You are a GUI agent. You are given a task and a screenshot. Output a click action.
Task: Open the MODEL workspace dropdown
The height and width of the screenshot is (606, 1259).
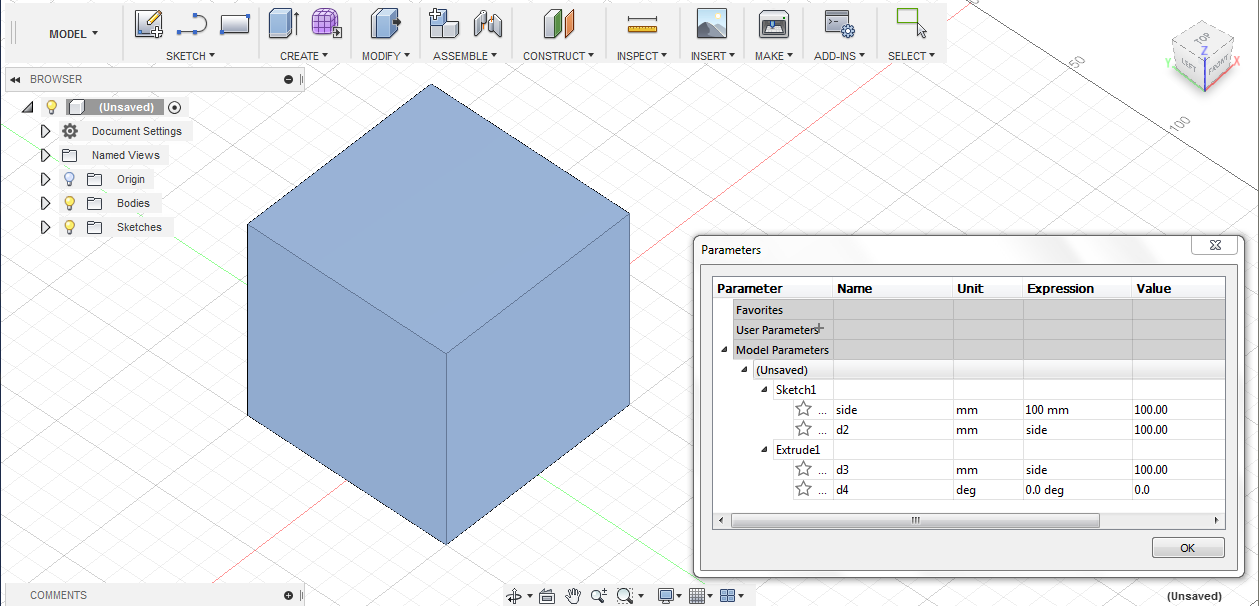pyautogui.click(x=73, y=34)
